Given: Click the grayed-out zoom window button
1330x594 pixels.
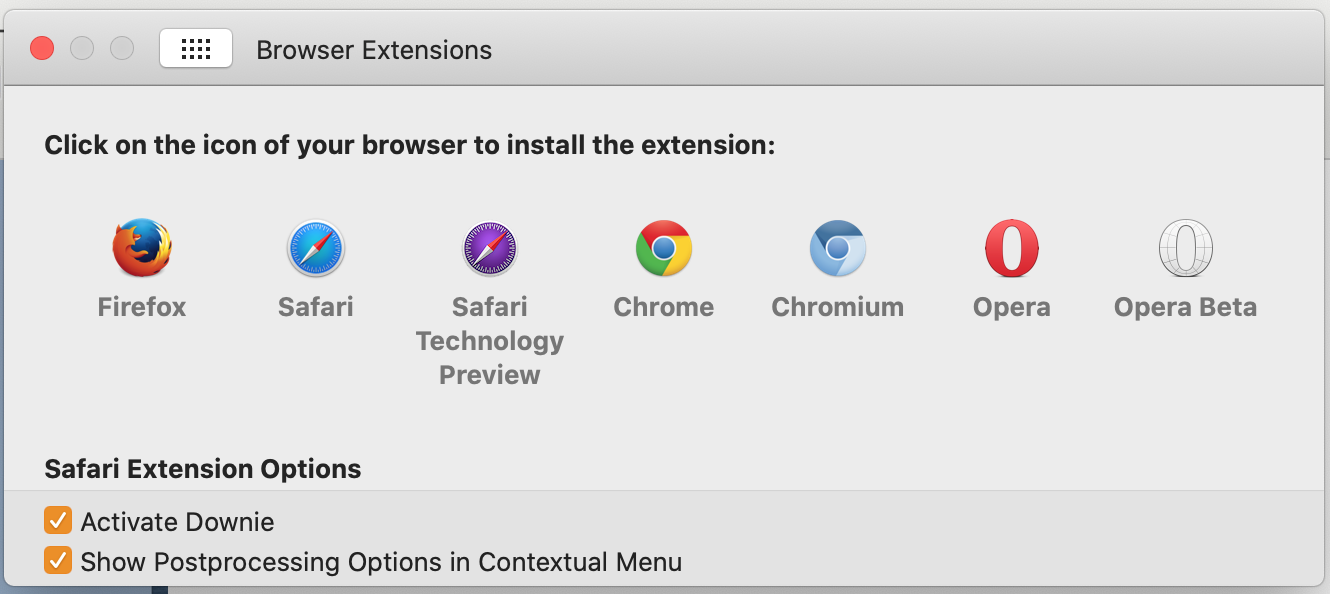Looking at the screenshot, I should point(122,48).
